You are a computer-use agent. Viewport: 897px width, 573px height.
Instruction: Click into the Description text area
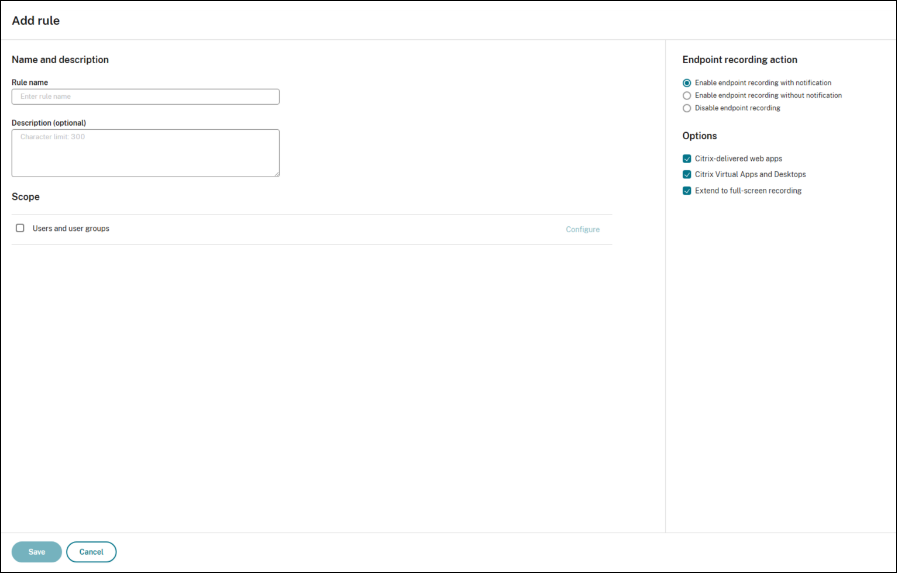pos(145,153)
